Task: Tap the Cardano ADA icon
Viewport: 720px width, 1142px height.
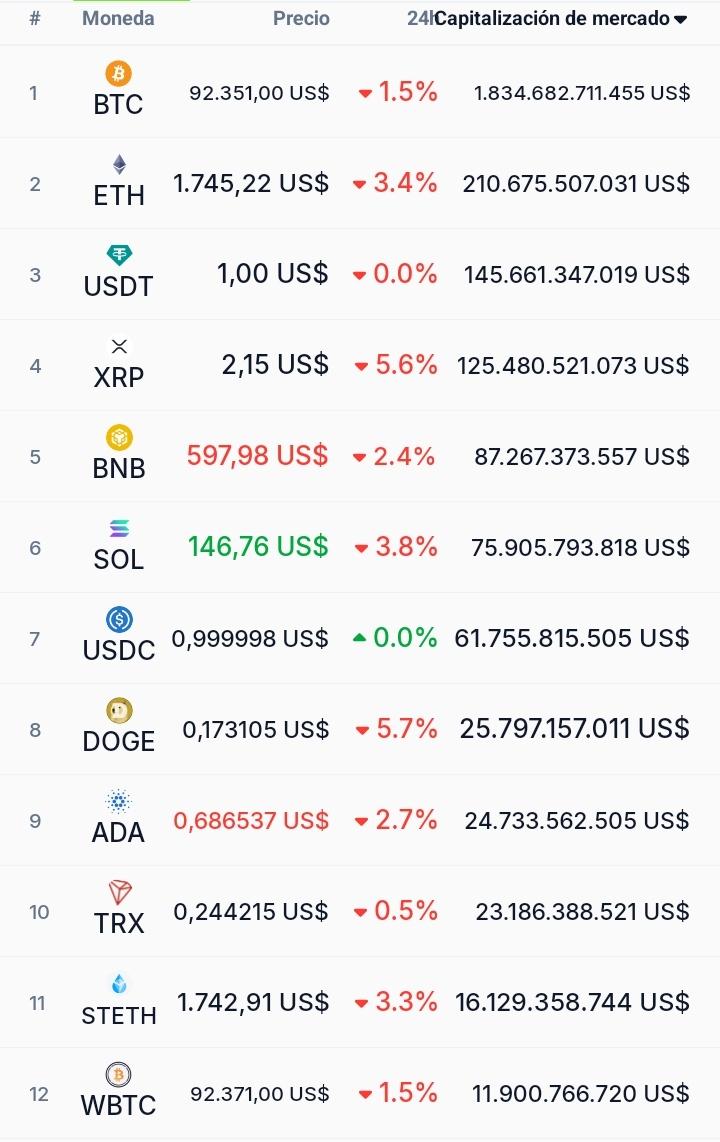Action: pyautogui.click(x=119, y=801)
